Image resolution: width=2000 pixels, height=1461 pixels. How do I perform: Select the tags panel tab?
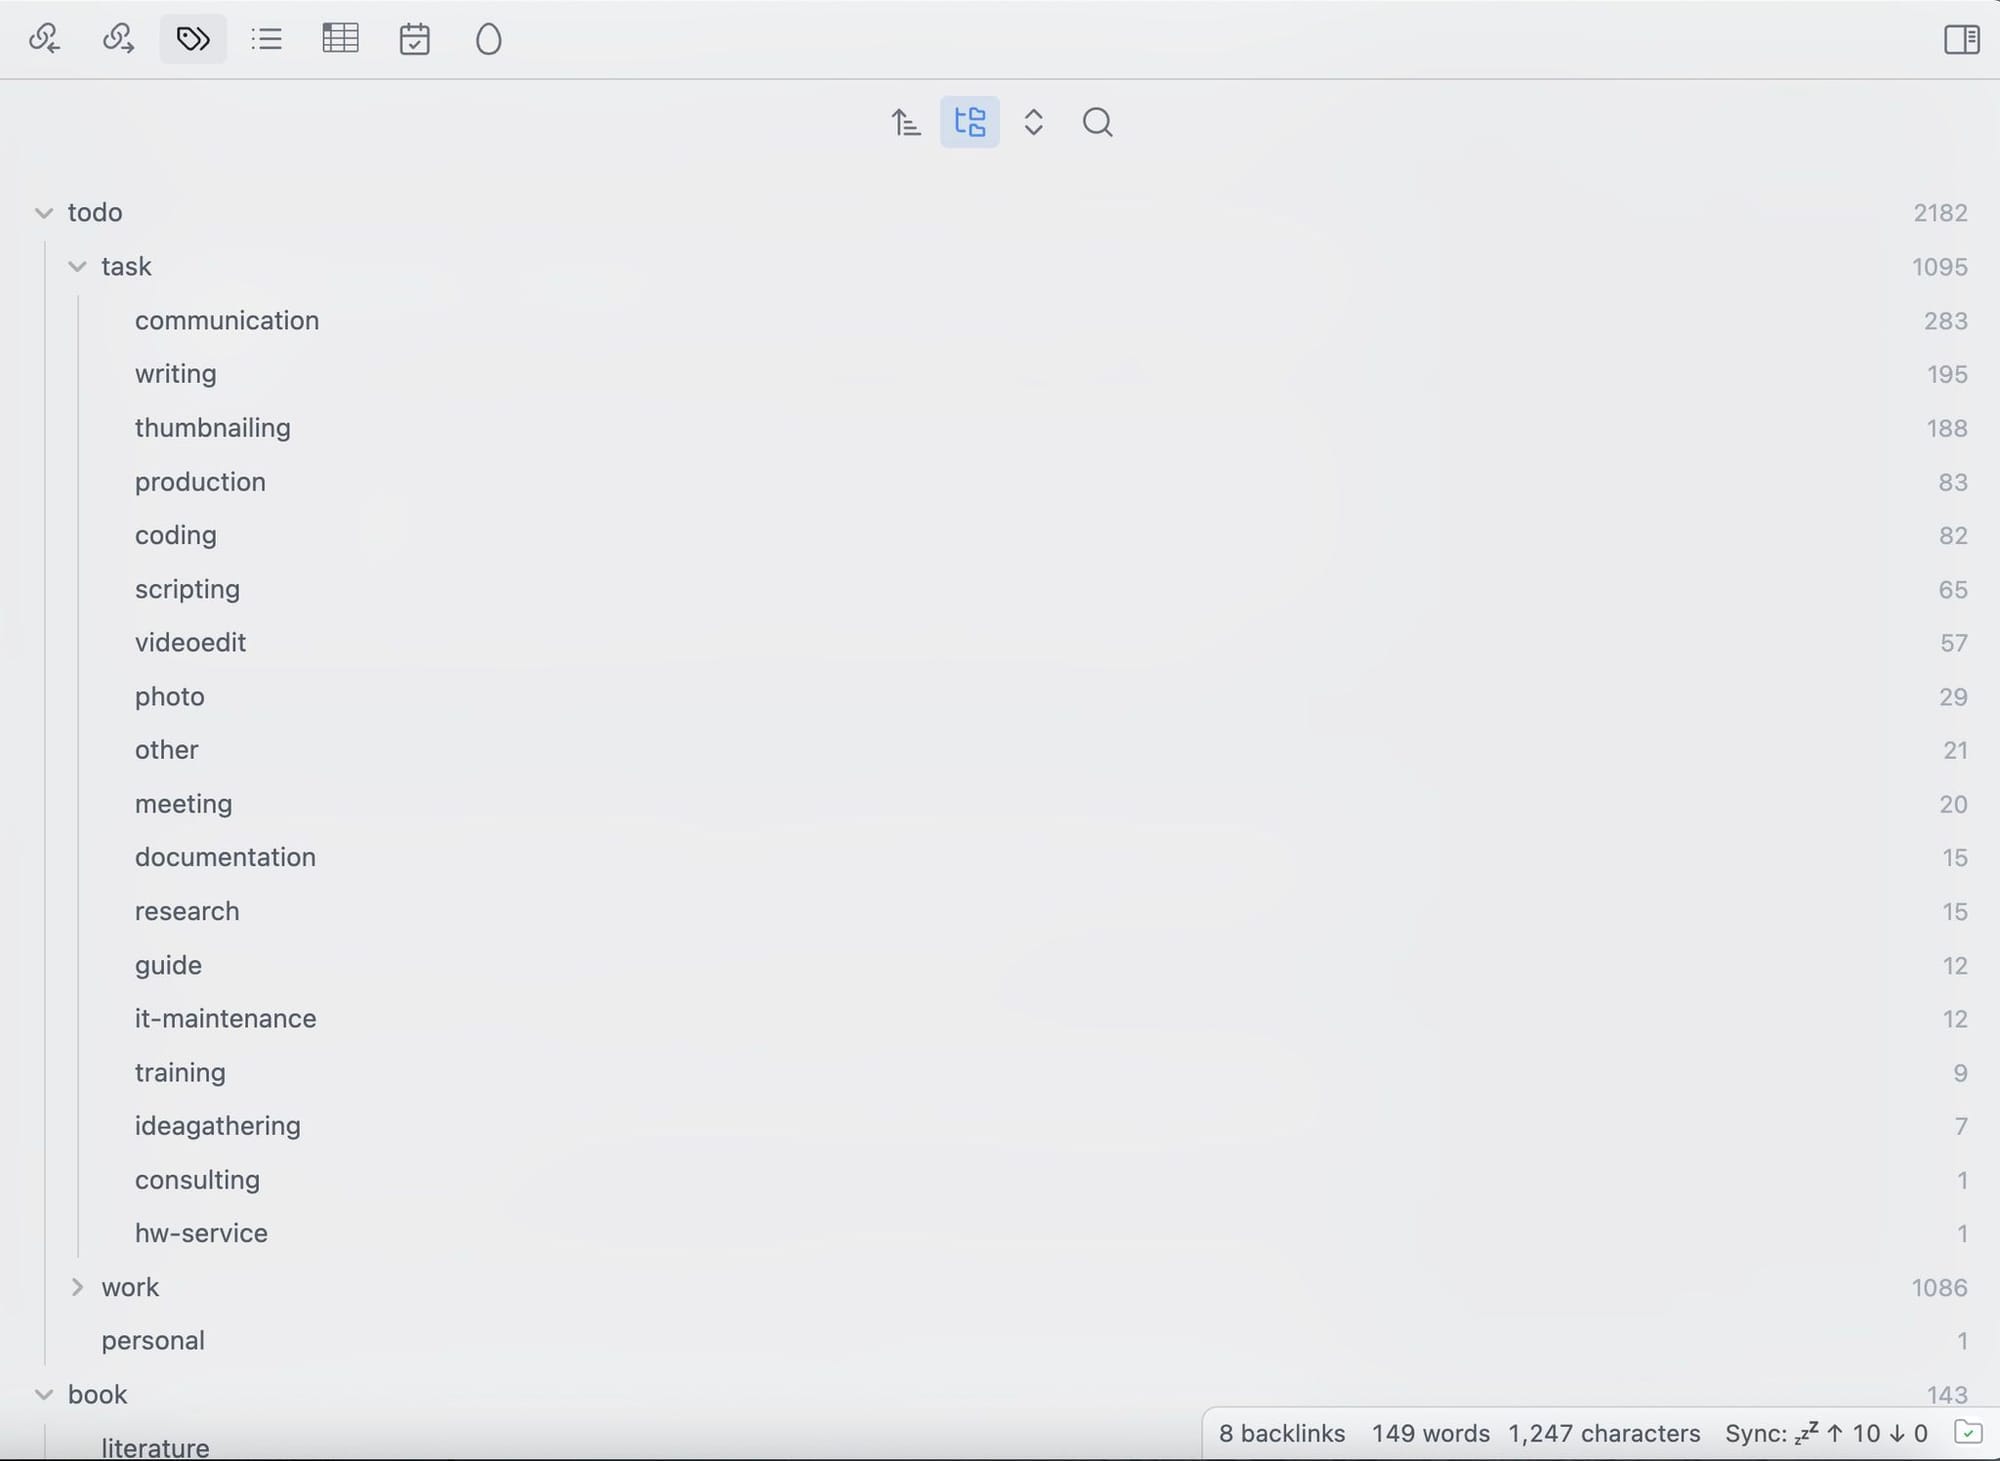(193, 39)
